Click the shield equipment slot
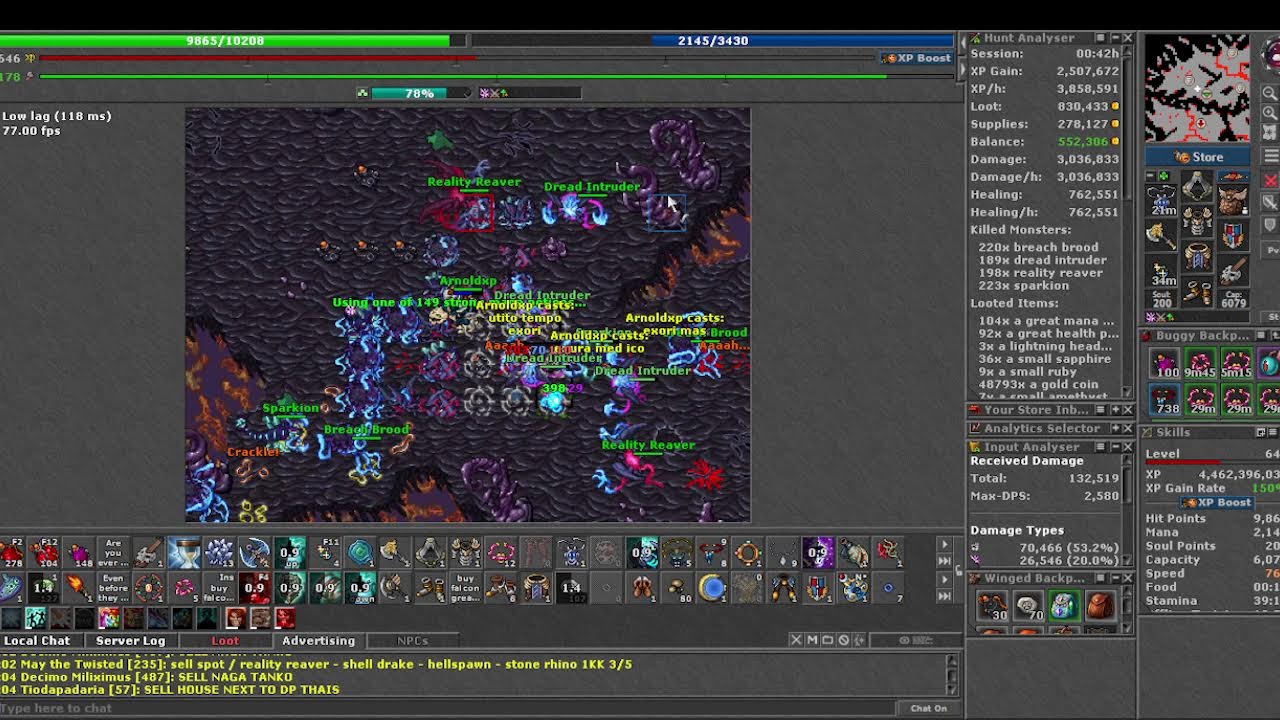This screenshot has width=1280, height=720. [1233, 235]
